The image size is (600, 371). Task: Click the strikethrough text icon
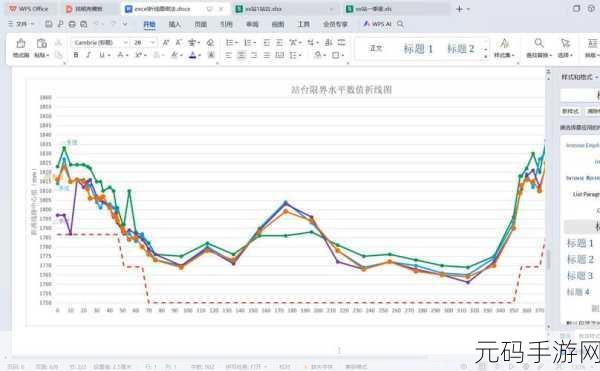tap(121, 55)
